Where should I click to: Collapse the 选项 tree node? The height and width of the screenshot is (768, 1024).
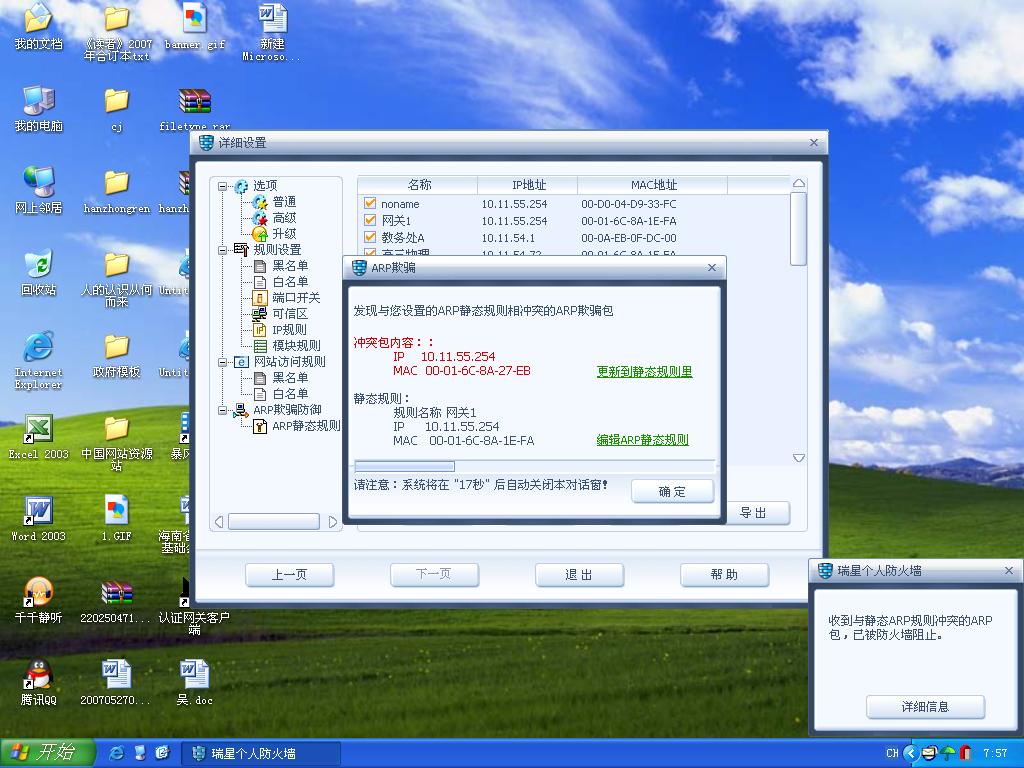tap(222, 186)
